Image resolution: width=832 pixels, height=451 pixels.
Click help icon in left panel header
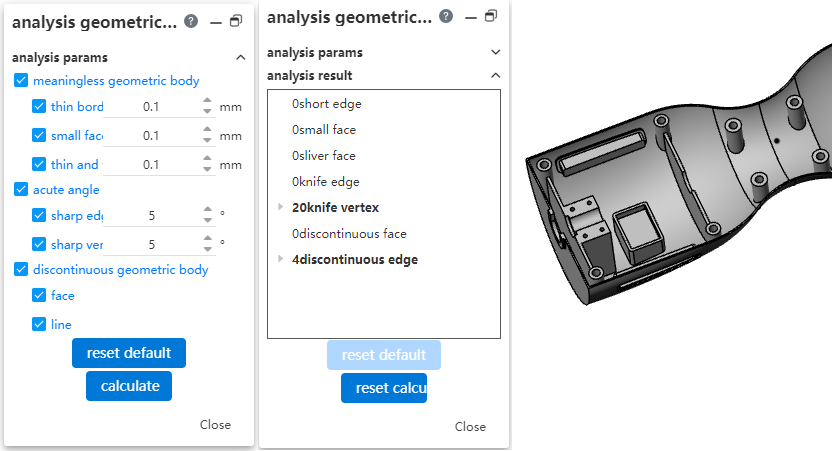tap(191, 21)
